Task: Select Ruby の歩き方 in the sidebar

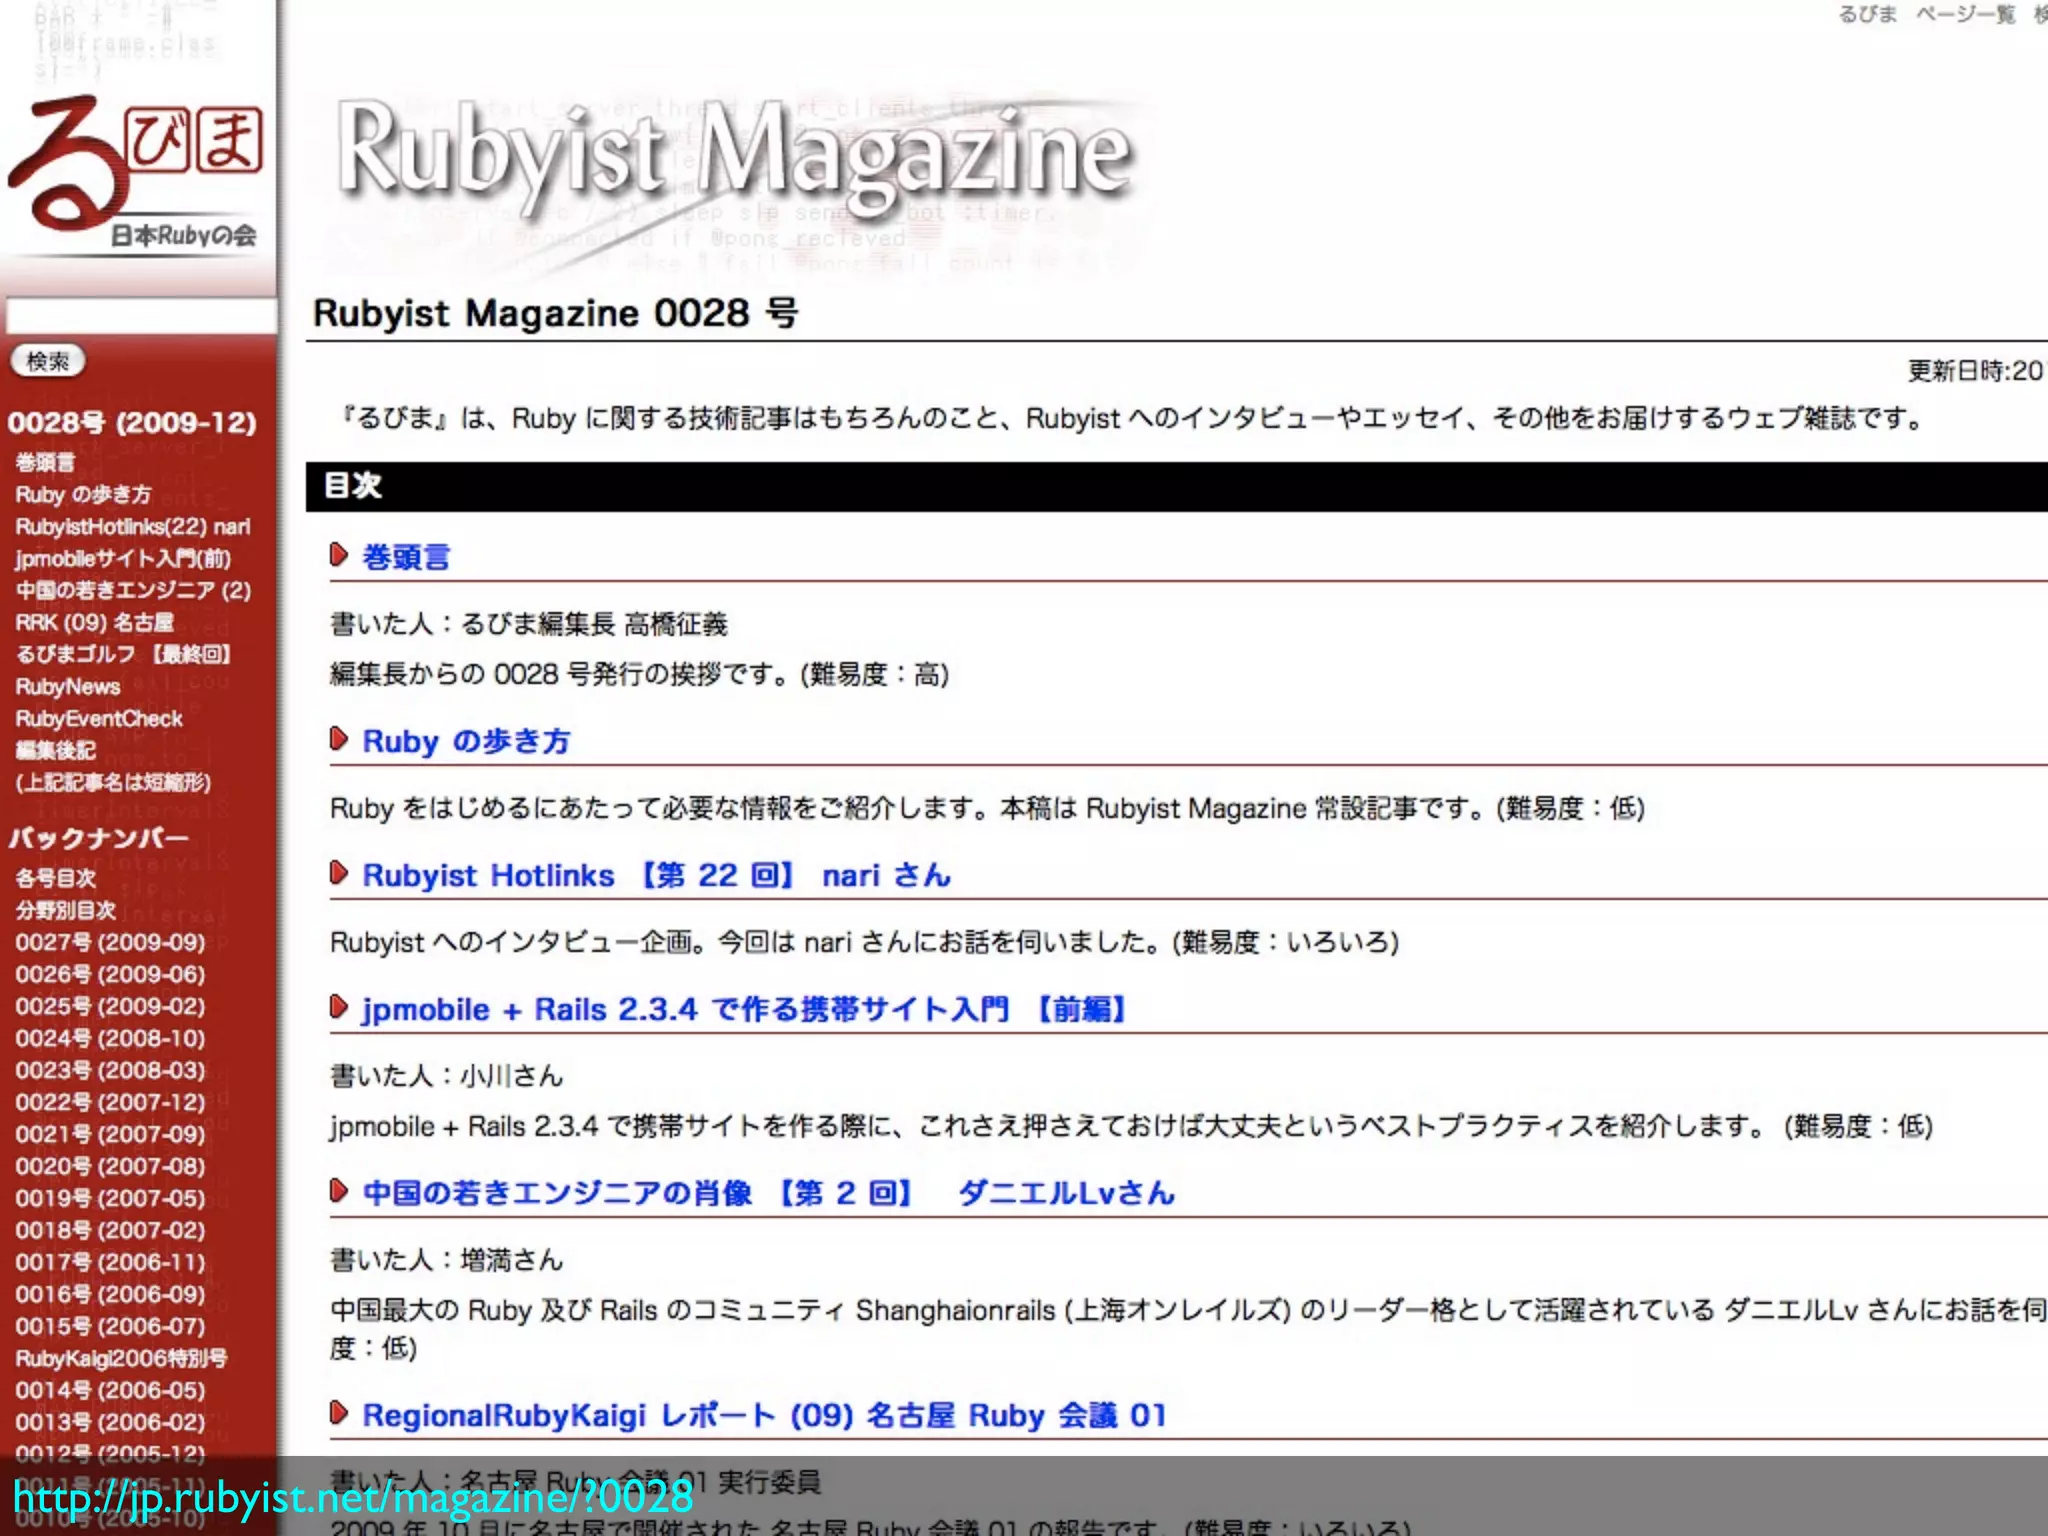Action: tap(83, 494)
